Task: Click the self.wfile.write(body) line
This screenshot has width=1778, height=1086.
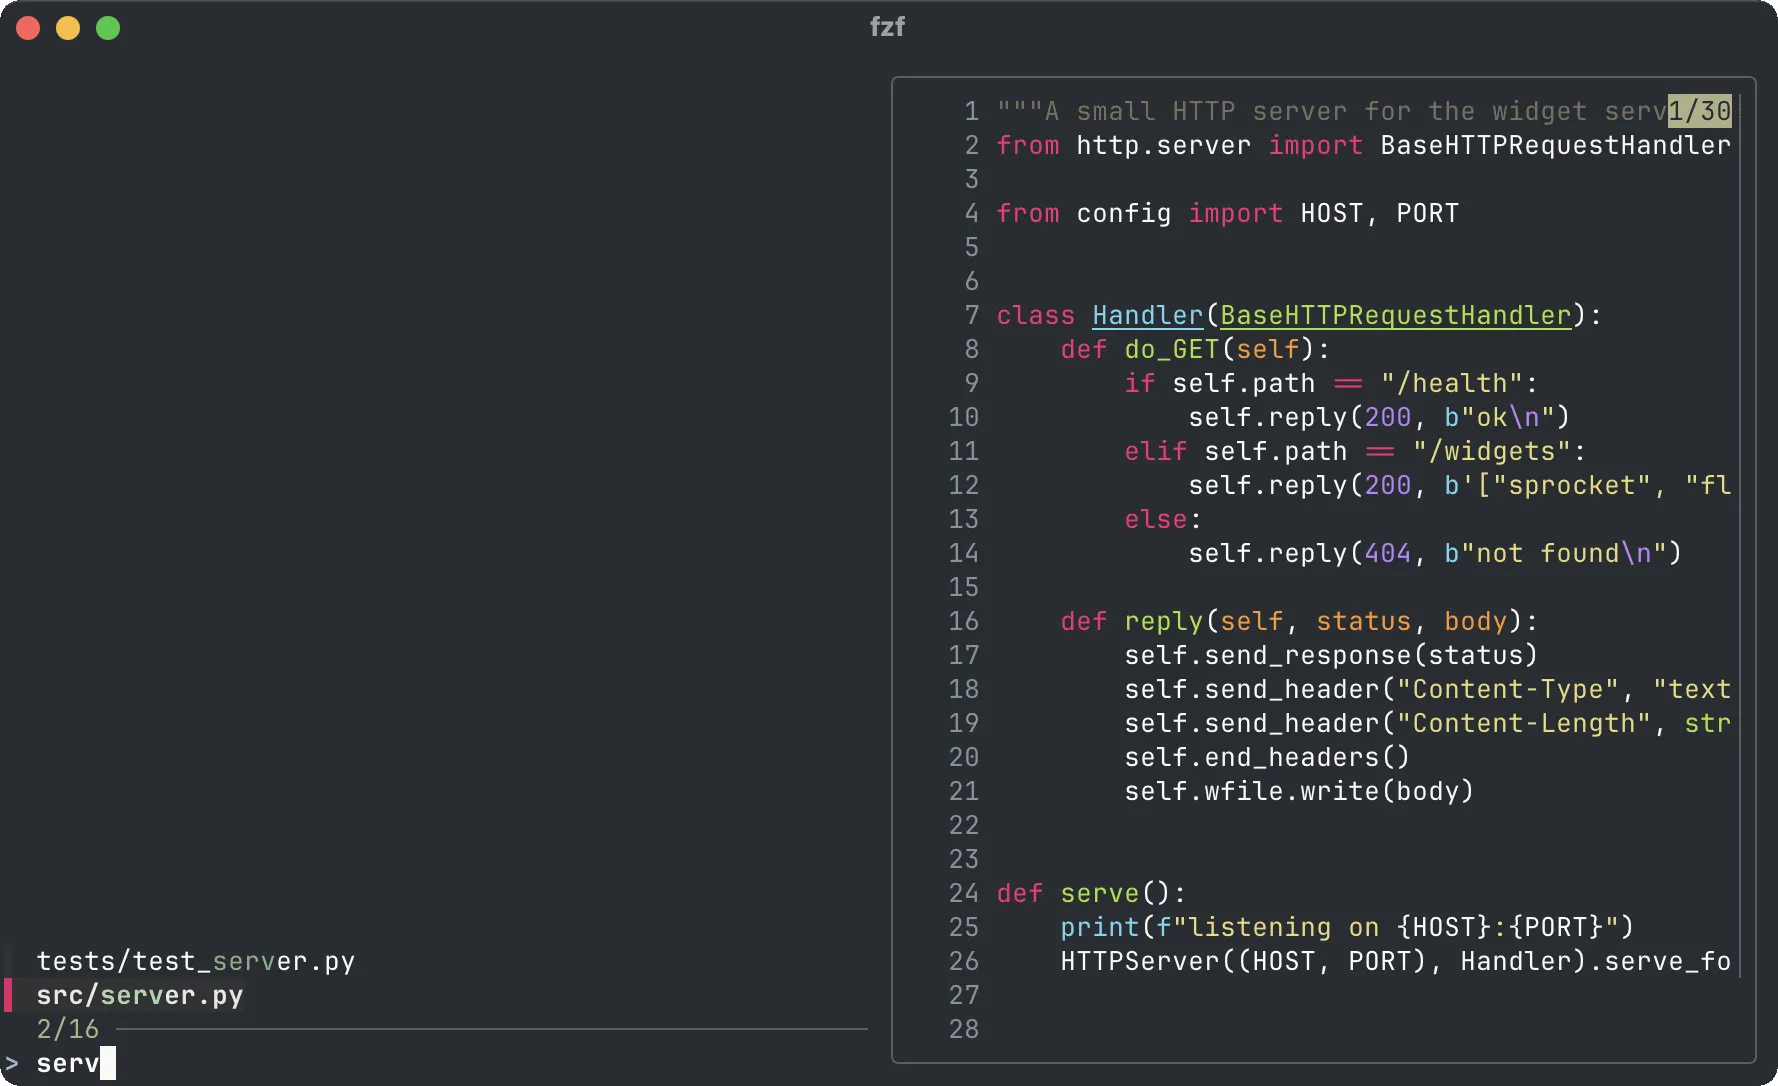Action: tap(1299, 791)
